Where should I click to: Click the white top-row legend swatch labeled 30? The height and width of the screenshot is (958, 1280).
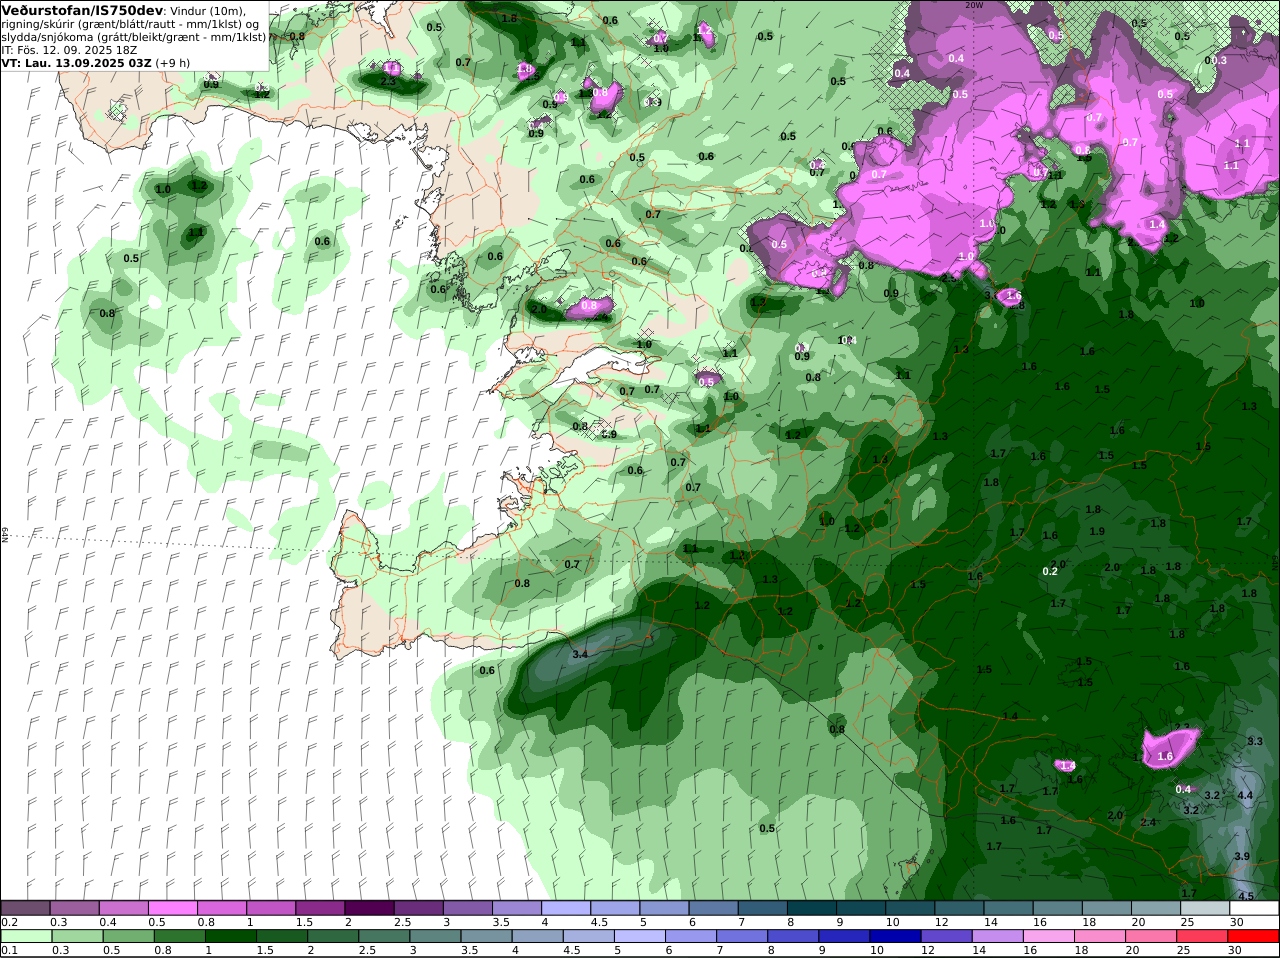tap(1254, 908)
